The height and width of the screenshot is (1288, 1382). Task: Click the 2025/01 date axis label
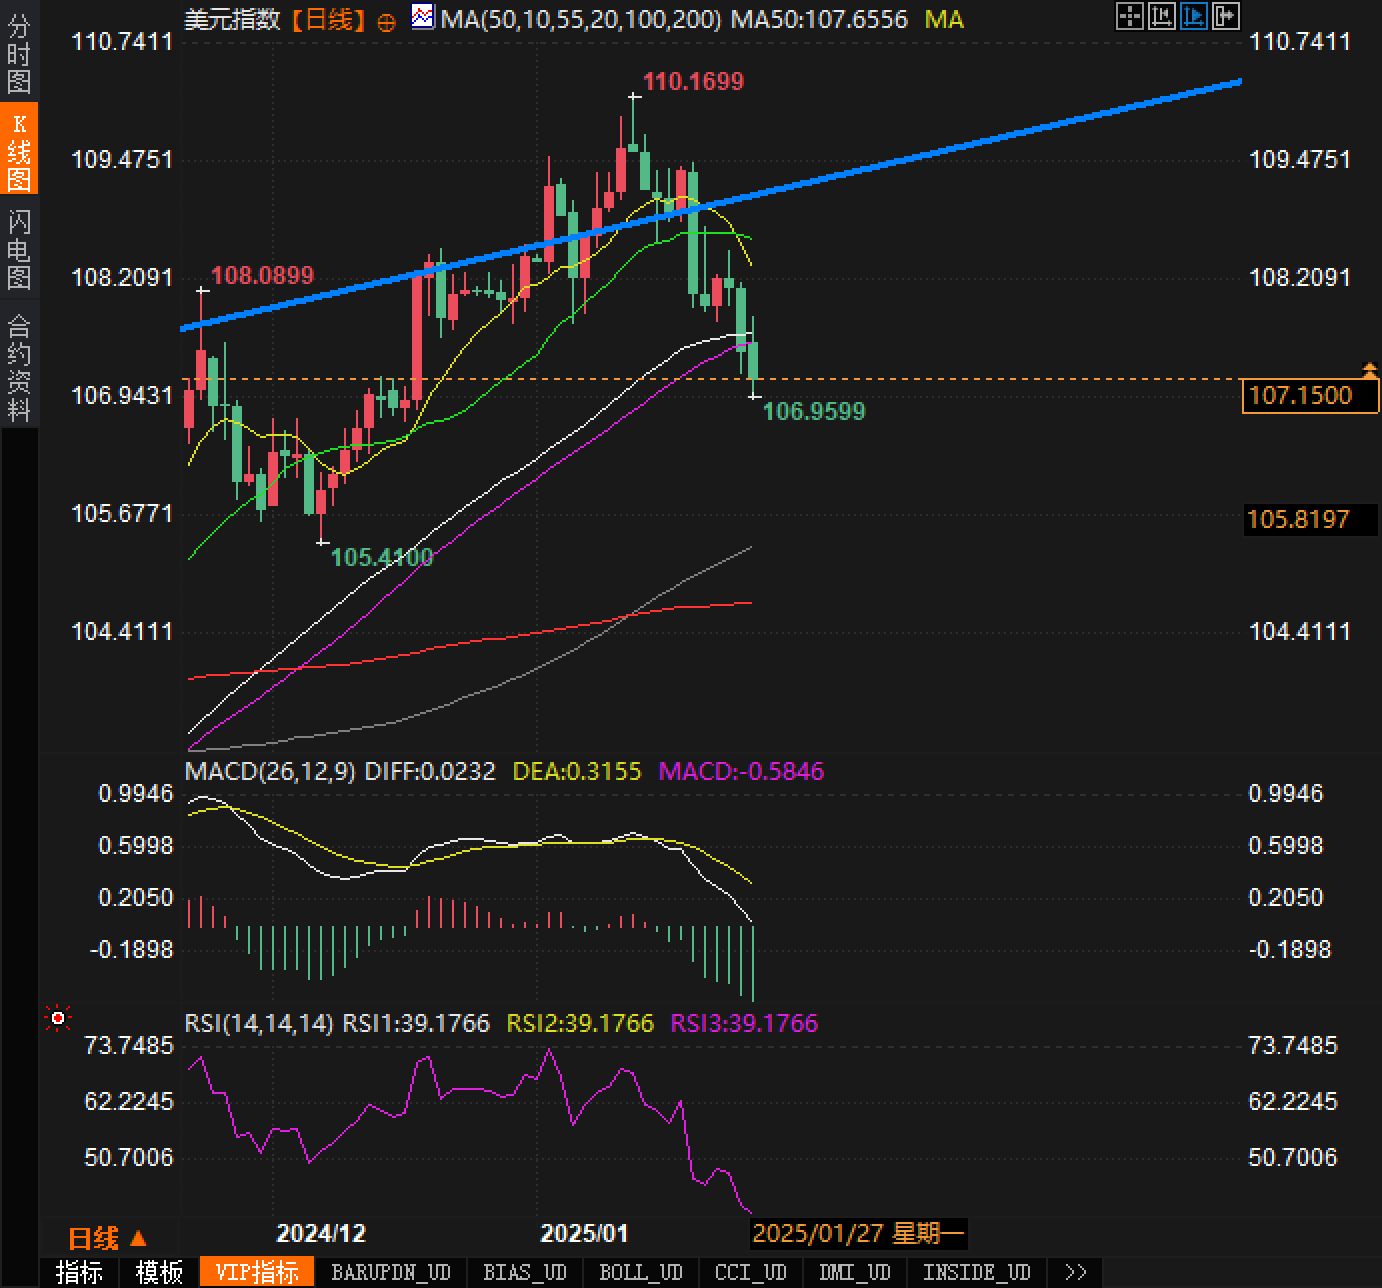(584, 1233)
